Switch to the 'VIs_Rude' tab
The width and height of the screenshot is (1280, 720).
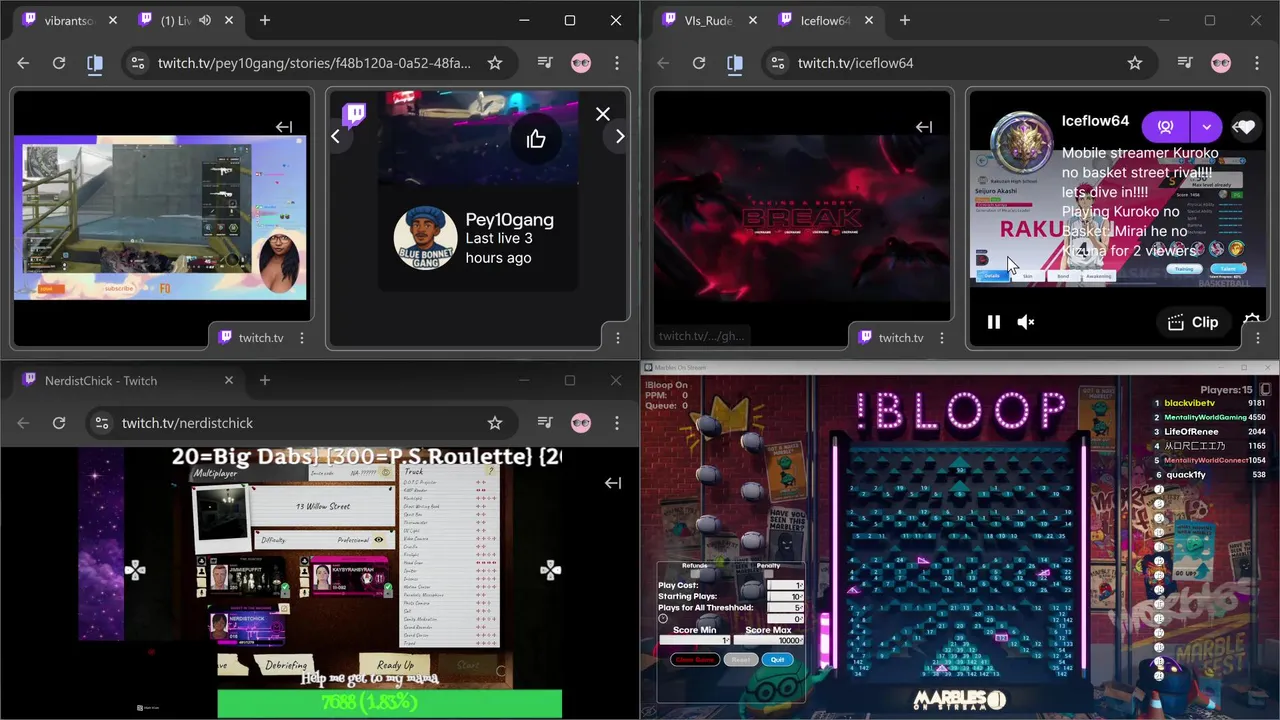pos(708,20)
